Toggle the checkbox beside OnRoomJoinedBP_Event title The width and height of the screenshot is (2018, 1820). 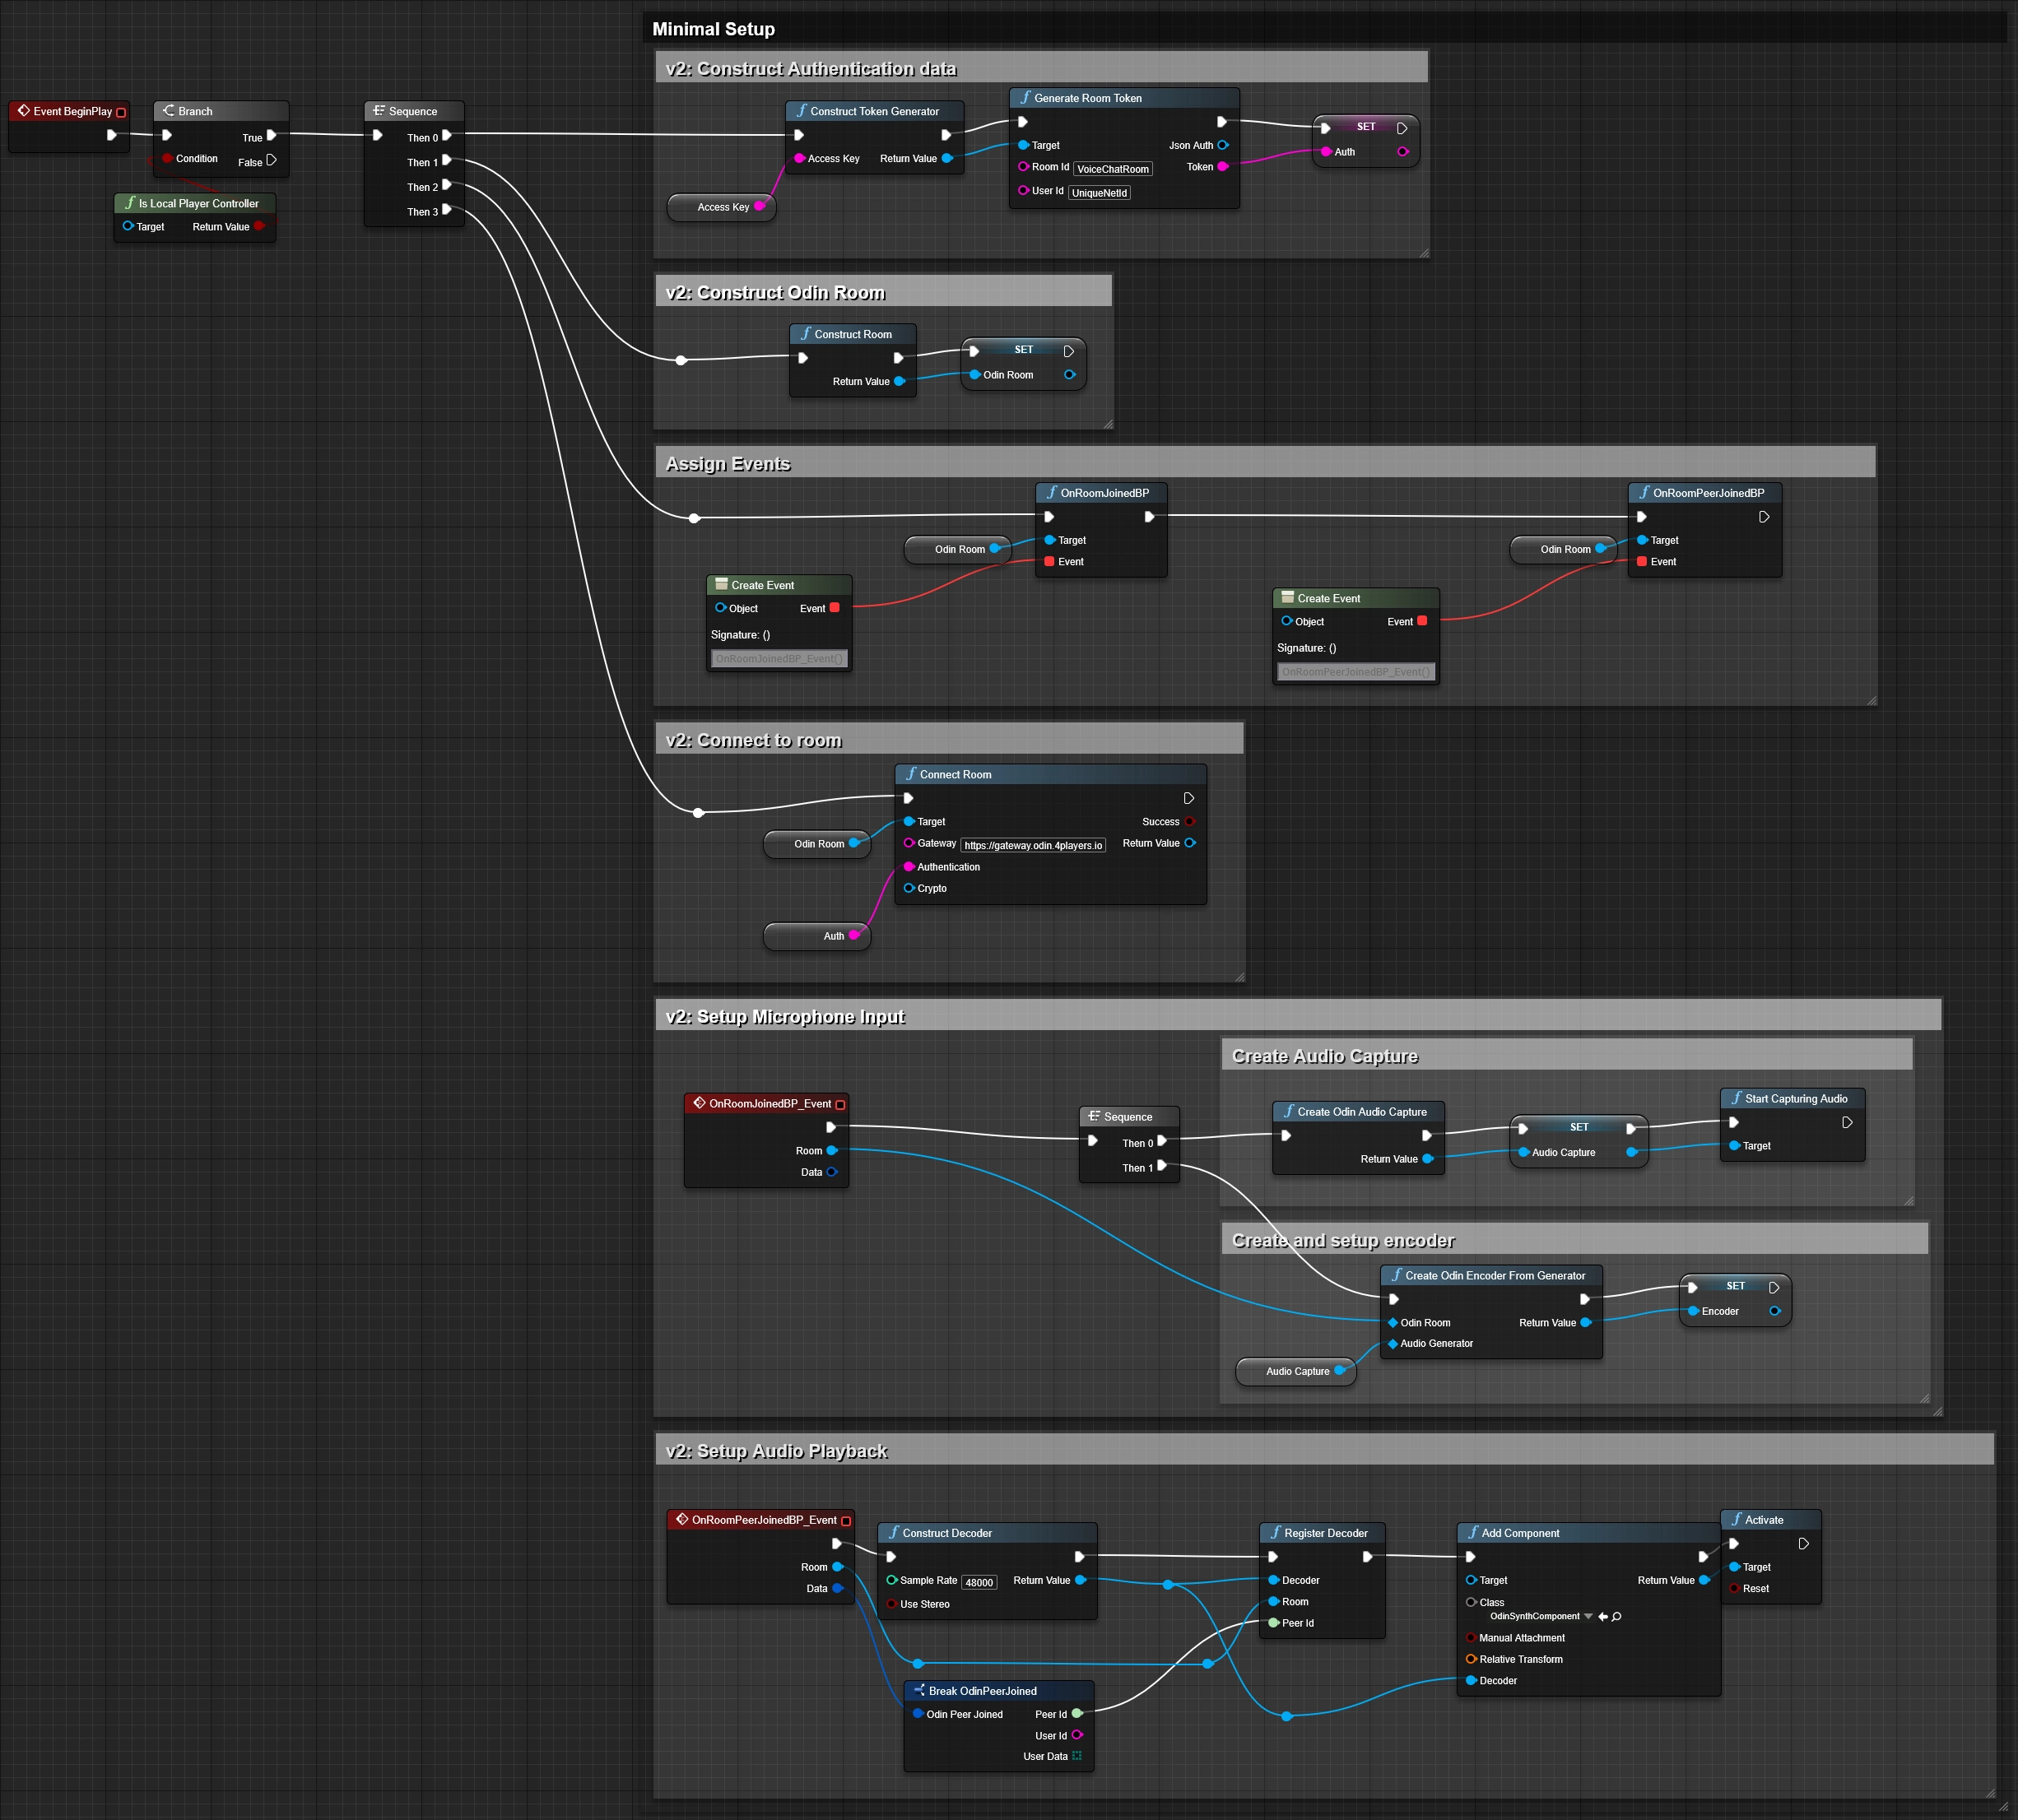(840, 1103)
